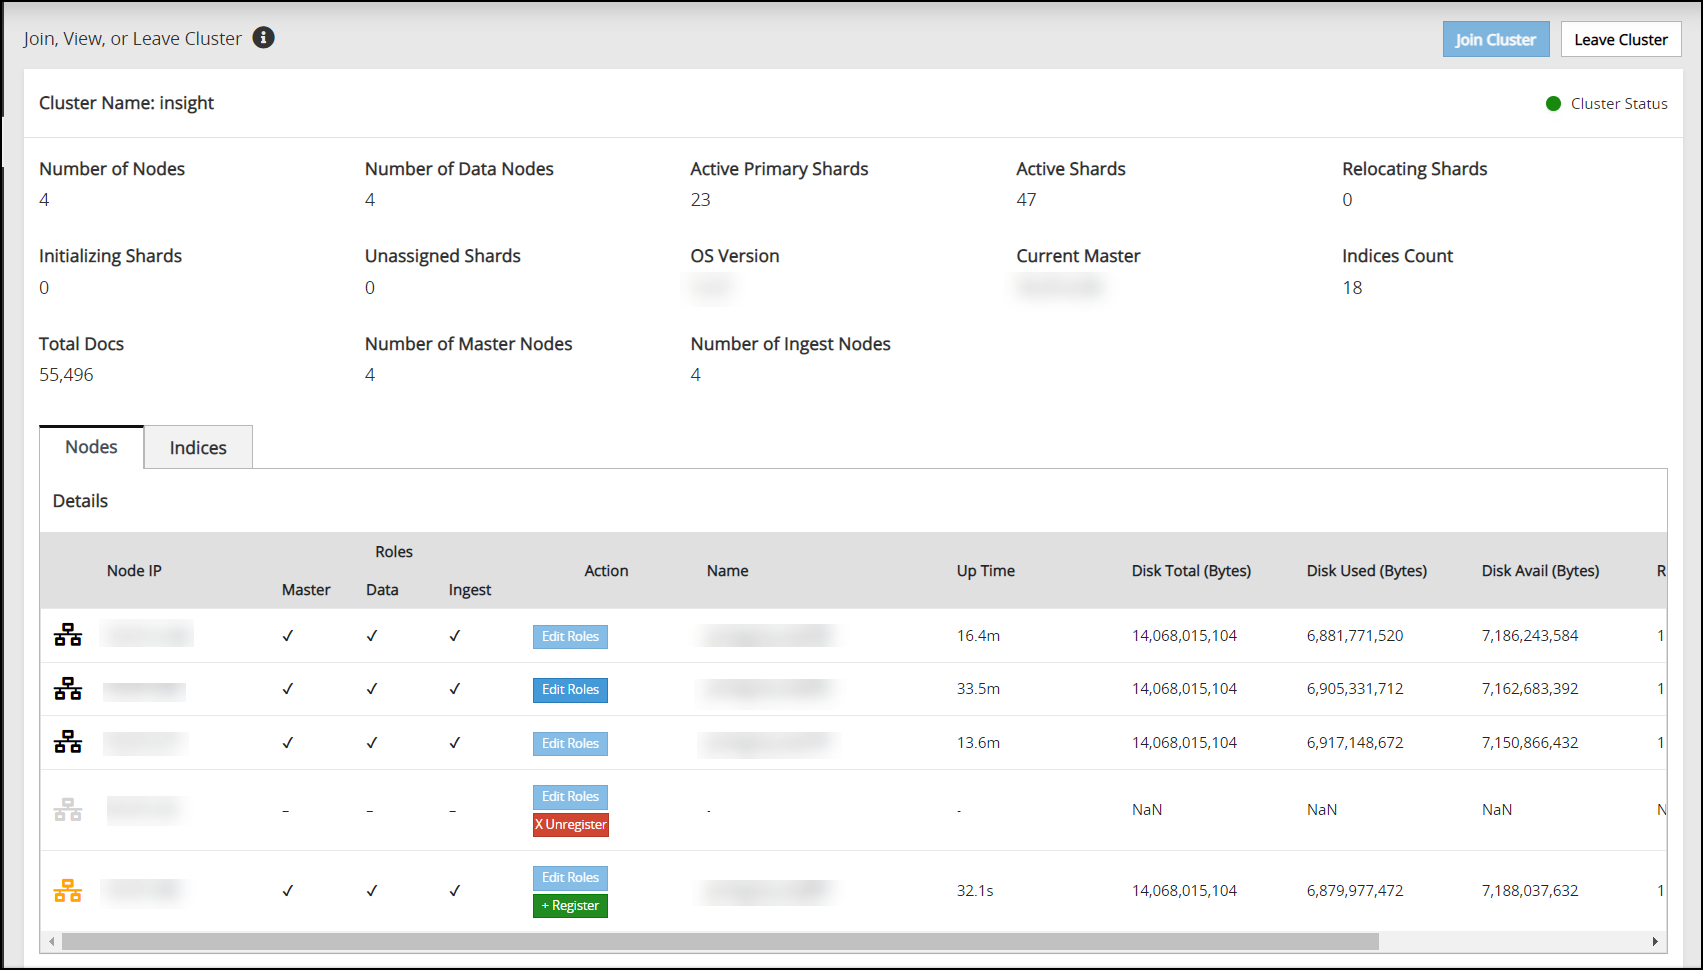1703x970 pixels.
Task: Switch to the Indices tab
Action: [198, 448]
